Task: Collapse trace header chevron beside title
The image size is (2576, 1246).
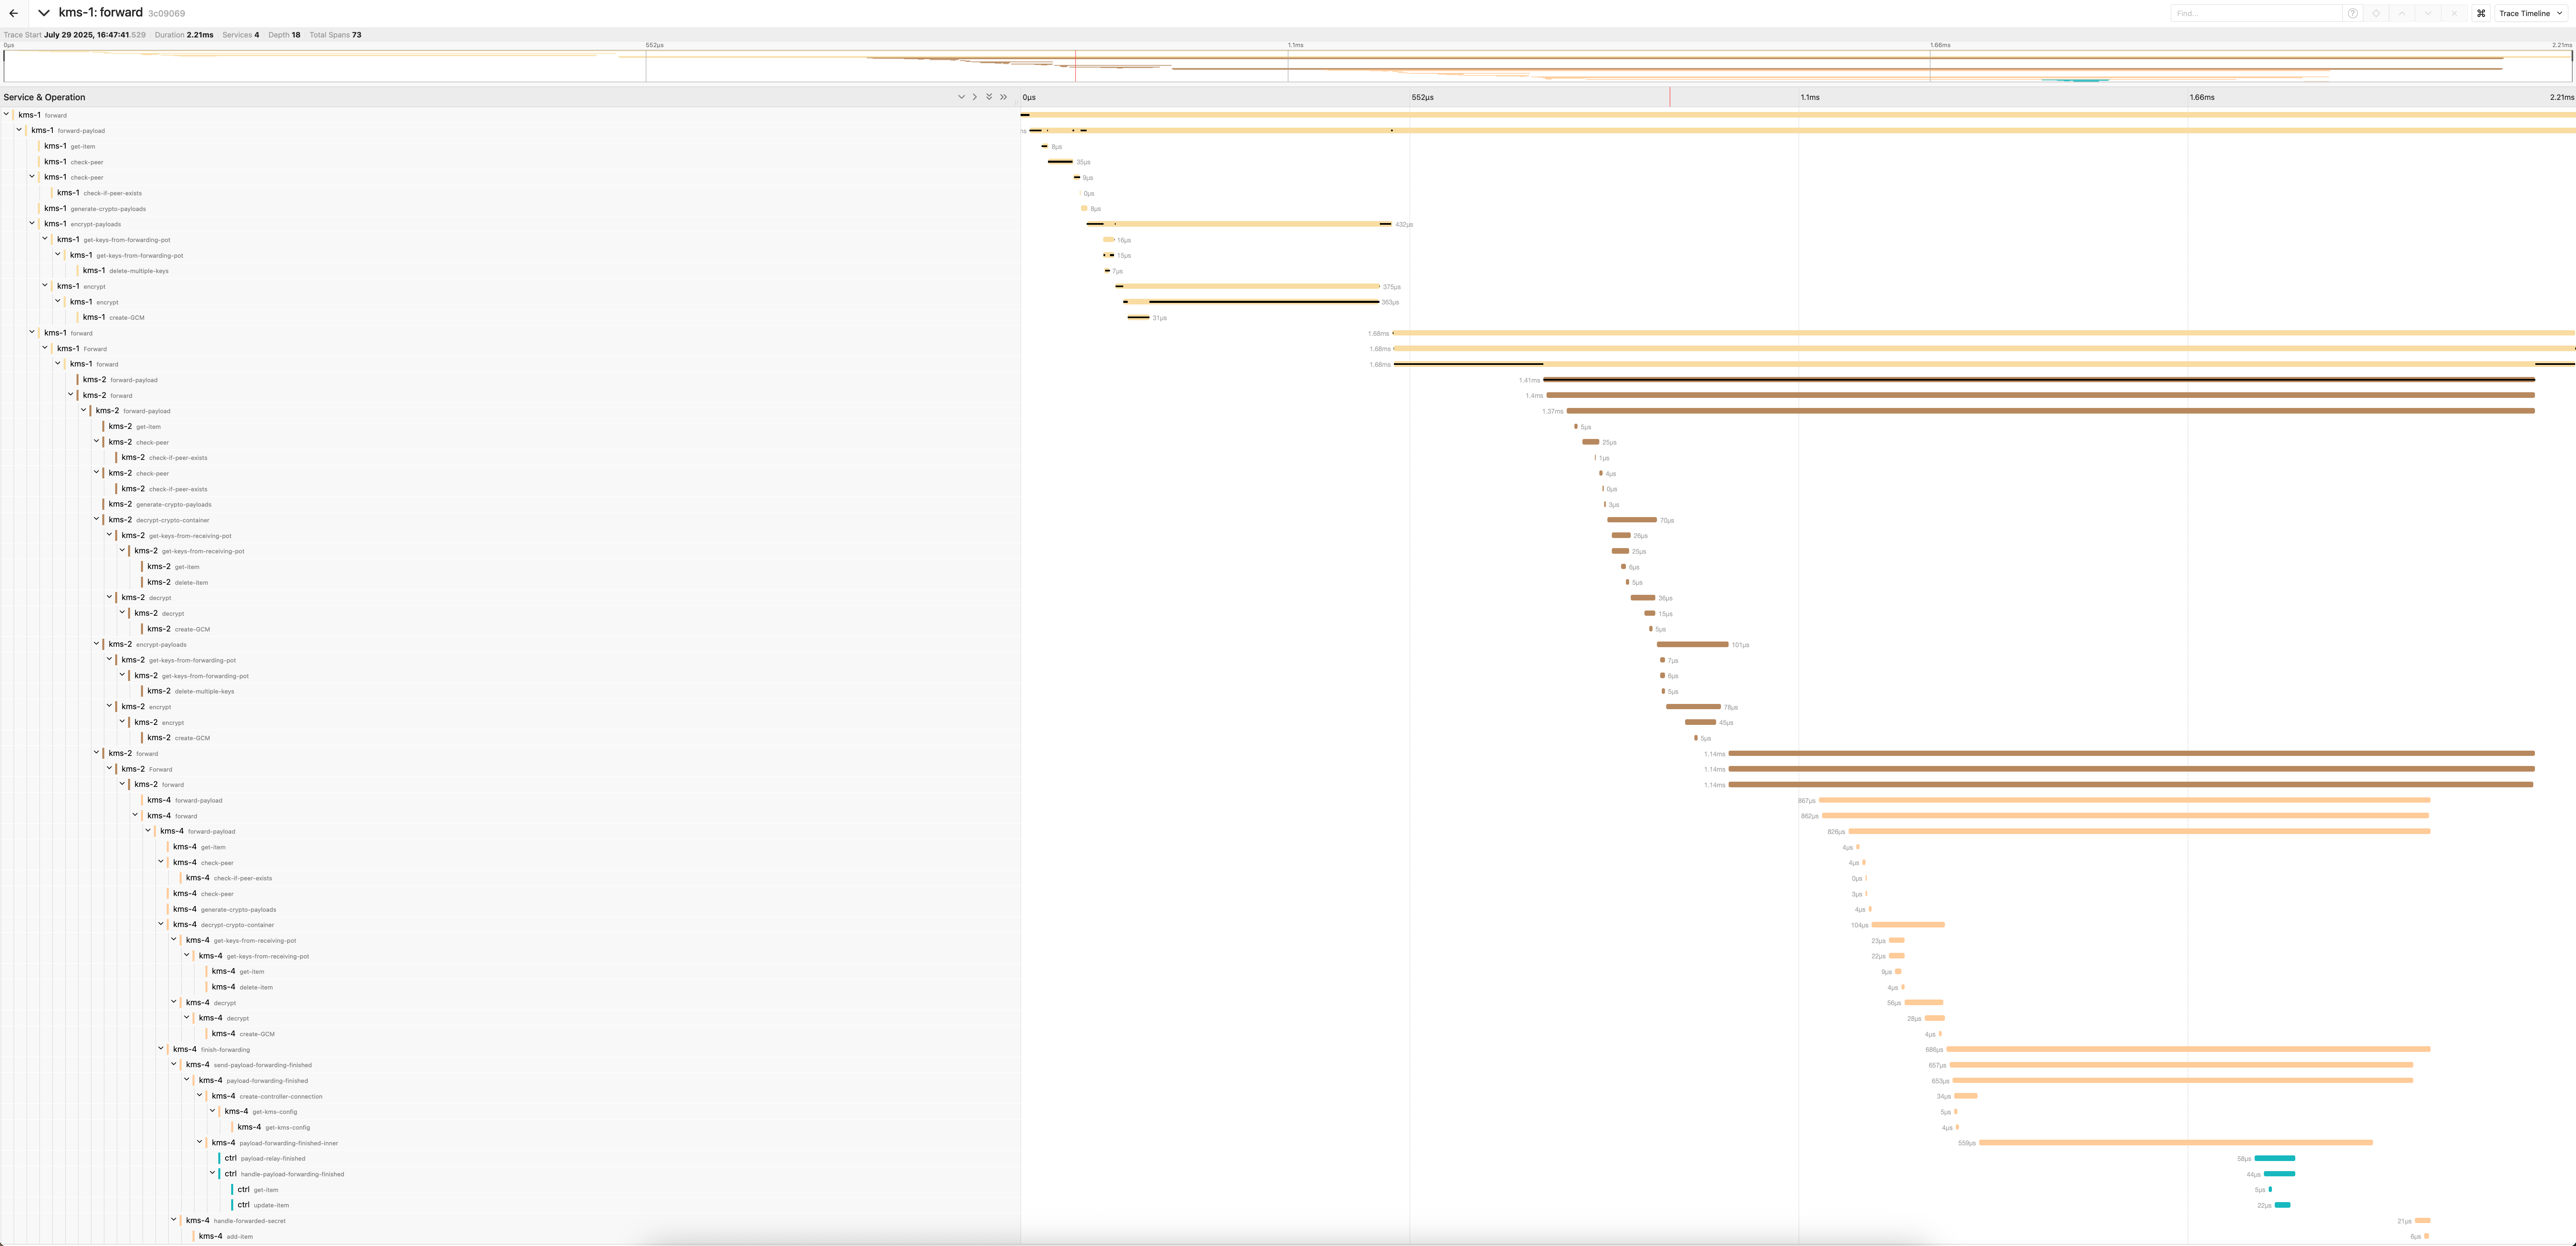Action: (x=44, y=13)
